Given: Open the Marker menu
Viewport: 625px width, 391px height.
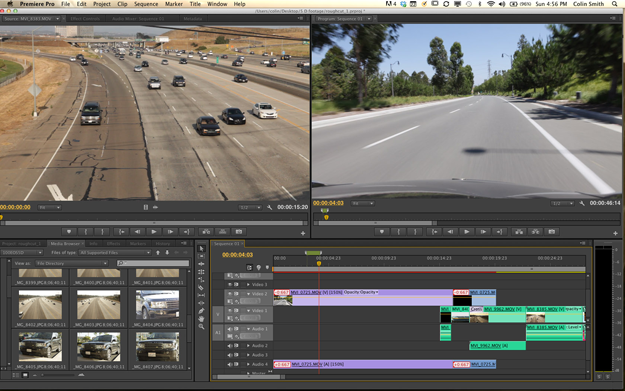Looking at the screenshot, I should [174, 4].
